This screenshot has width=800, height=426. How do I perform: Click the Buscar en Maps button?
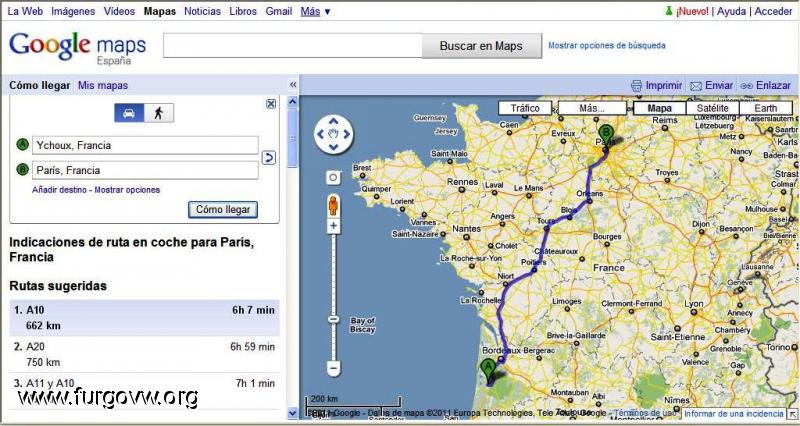481,46
